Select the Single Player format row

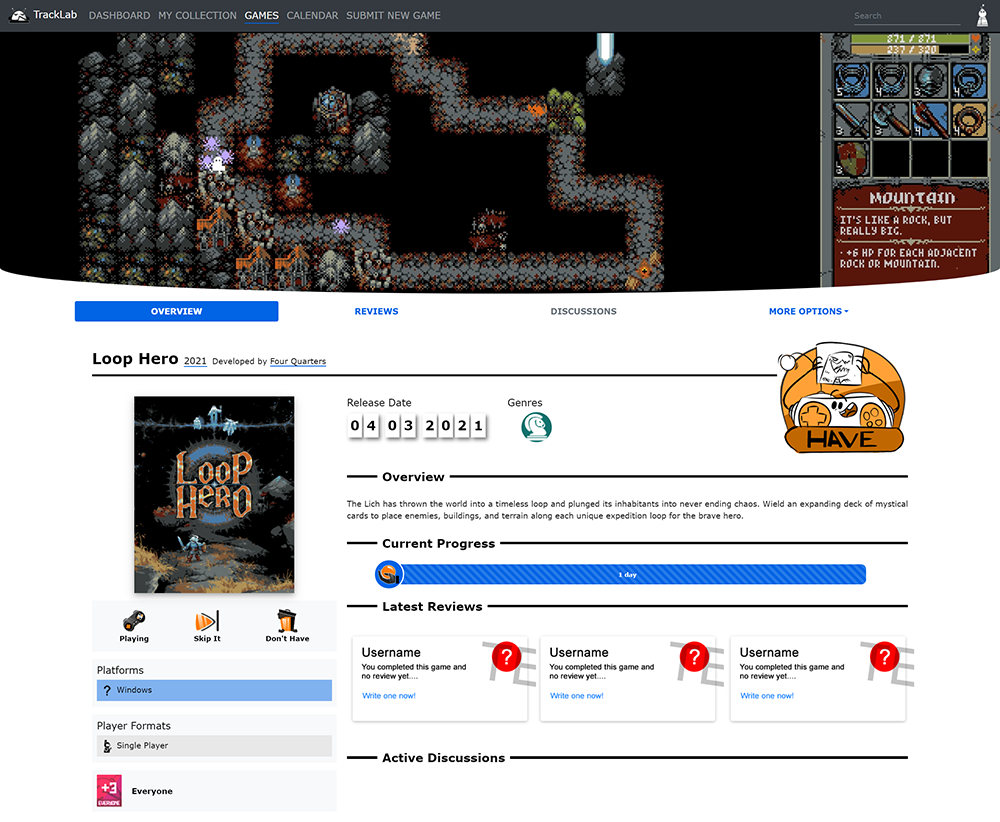[214, 746]
